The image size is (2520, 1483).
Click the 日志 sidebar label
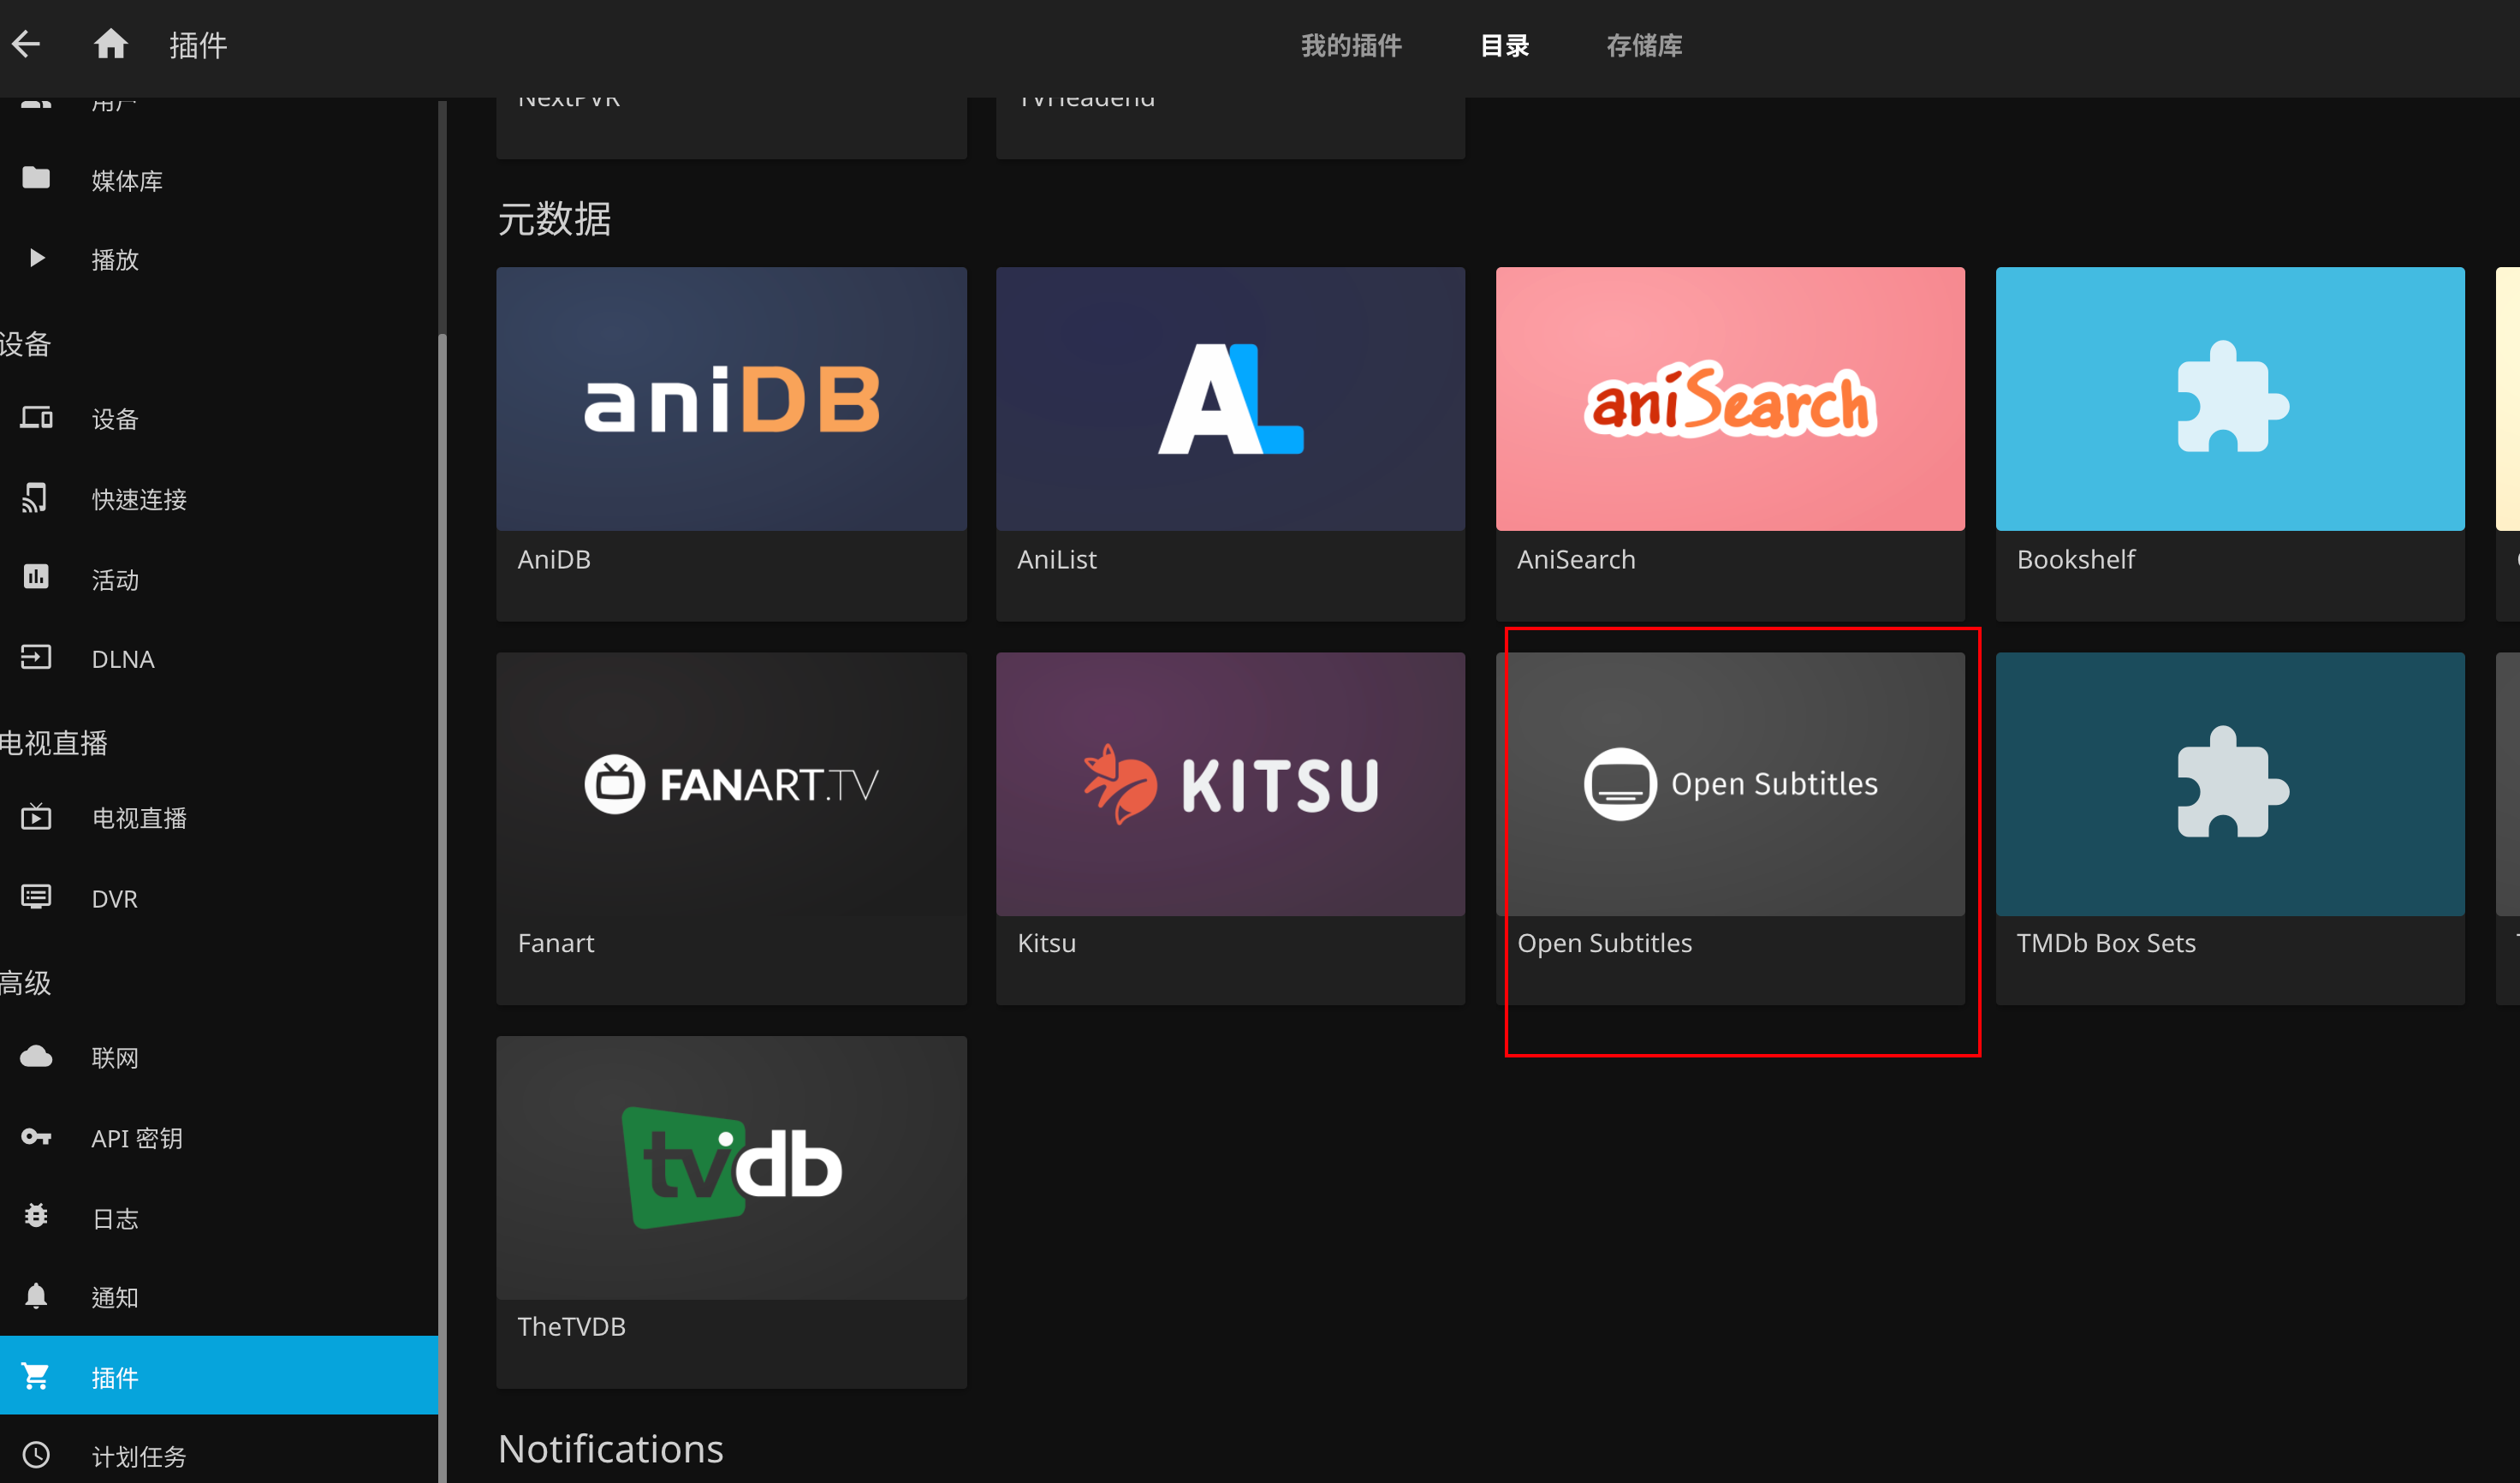(115, 1218)
